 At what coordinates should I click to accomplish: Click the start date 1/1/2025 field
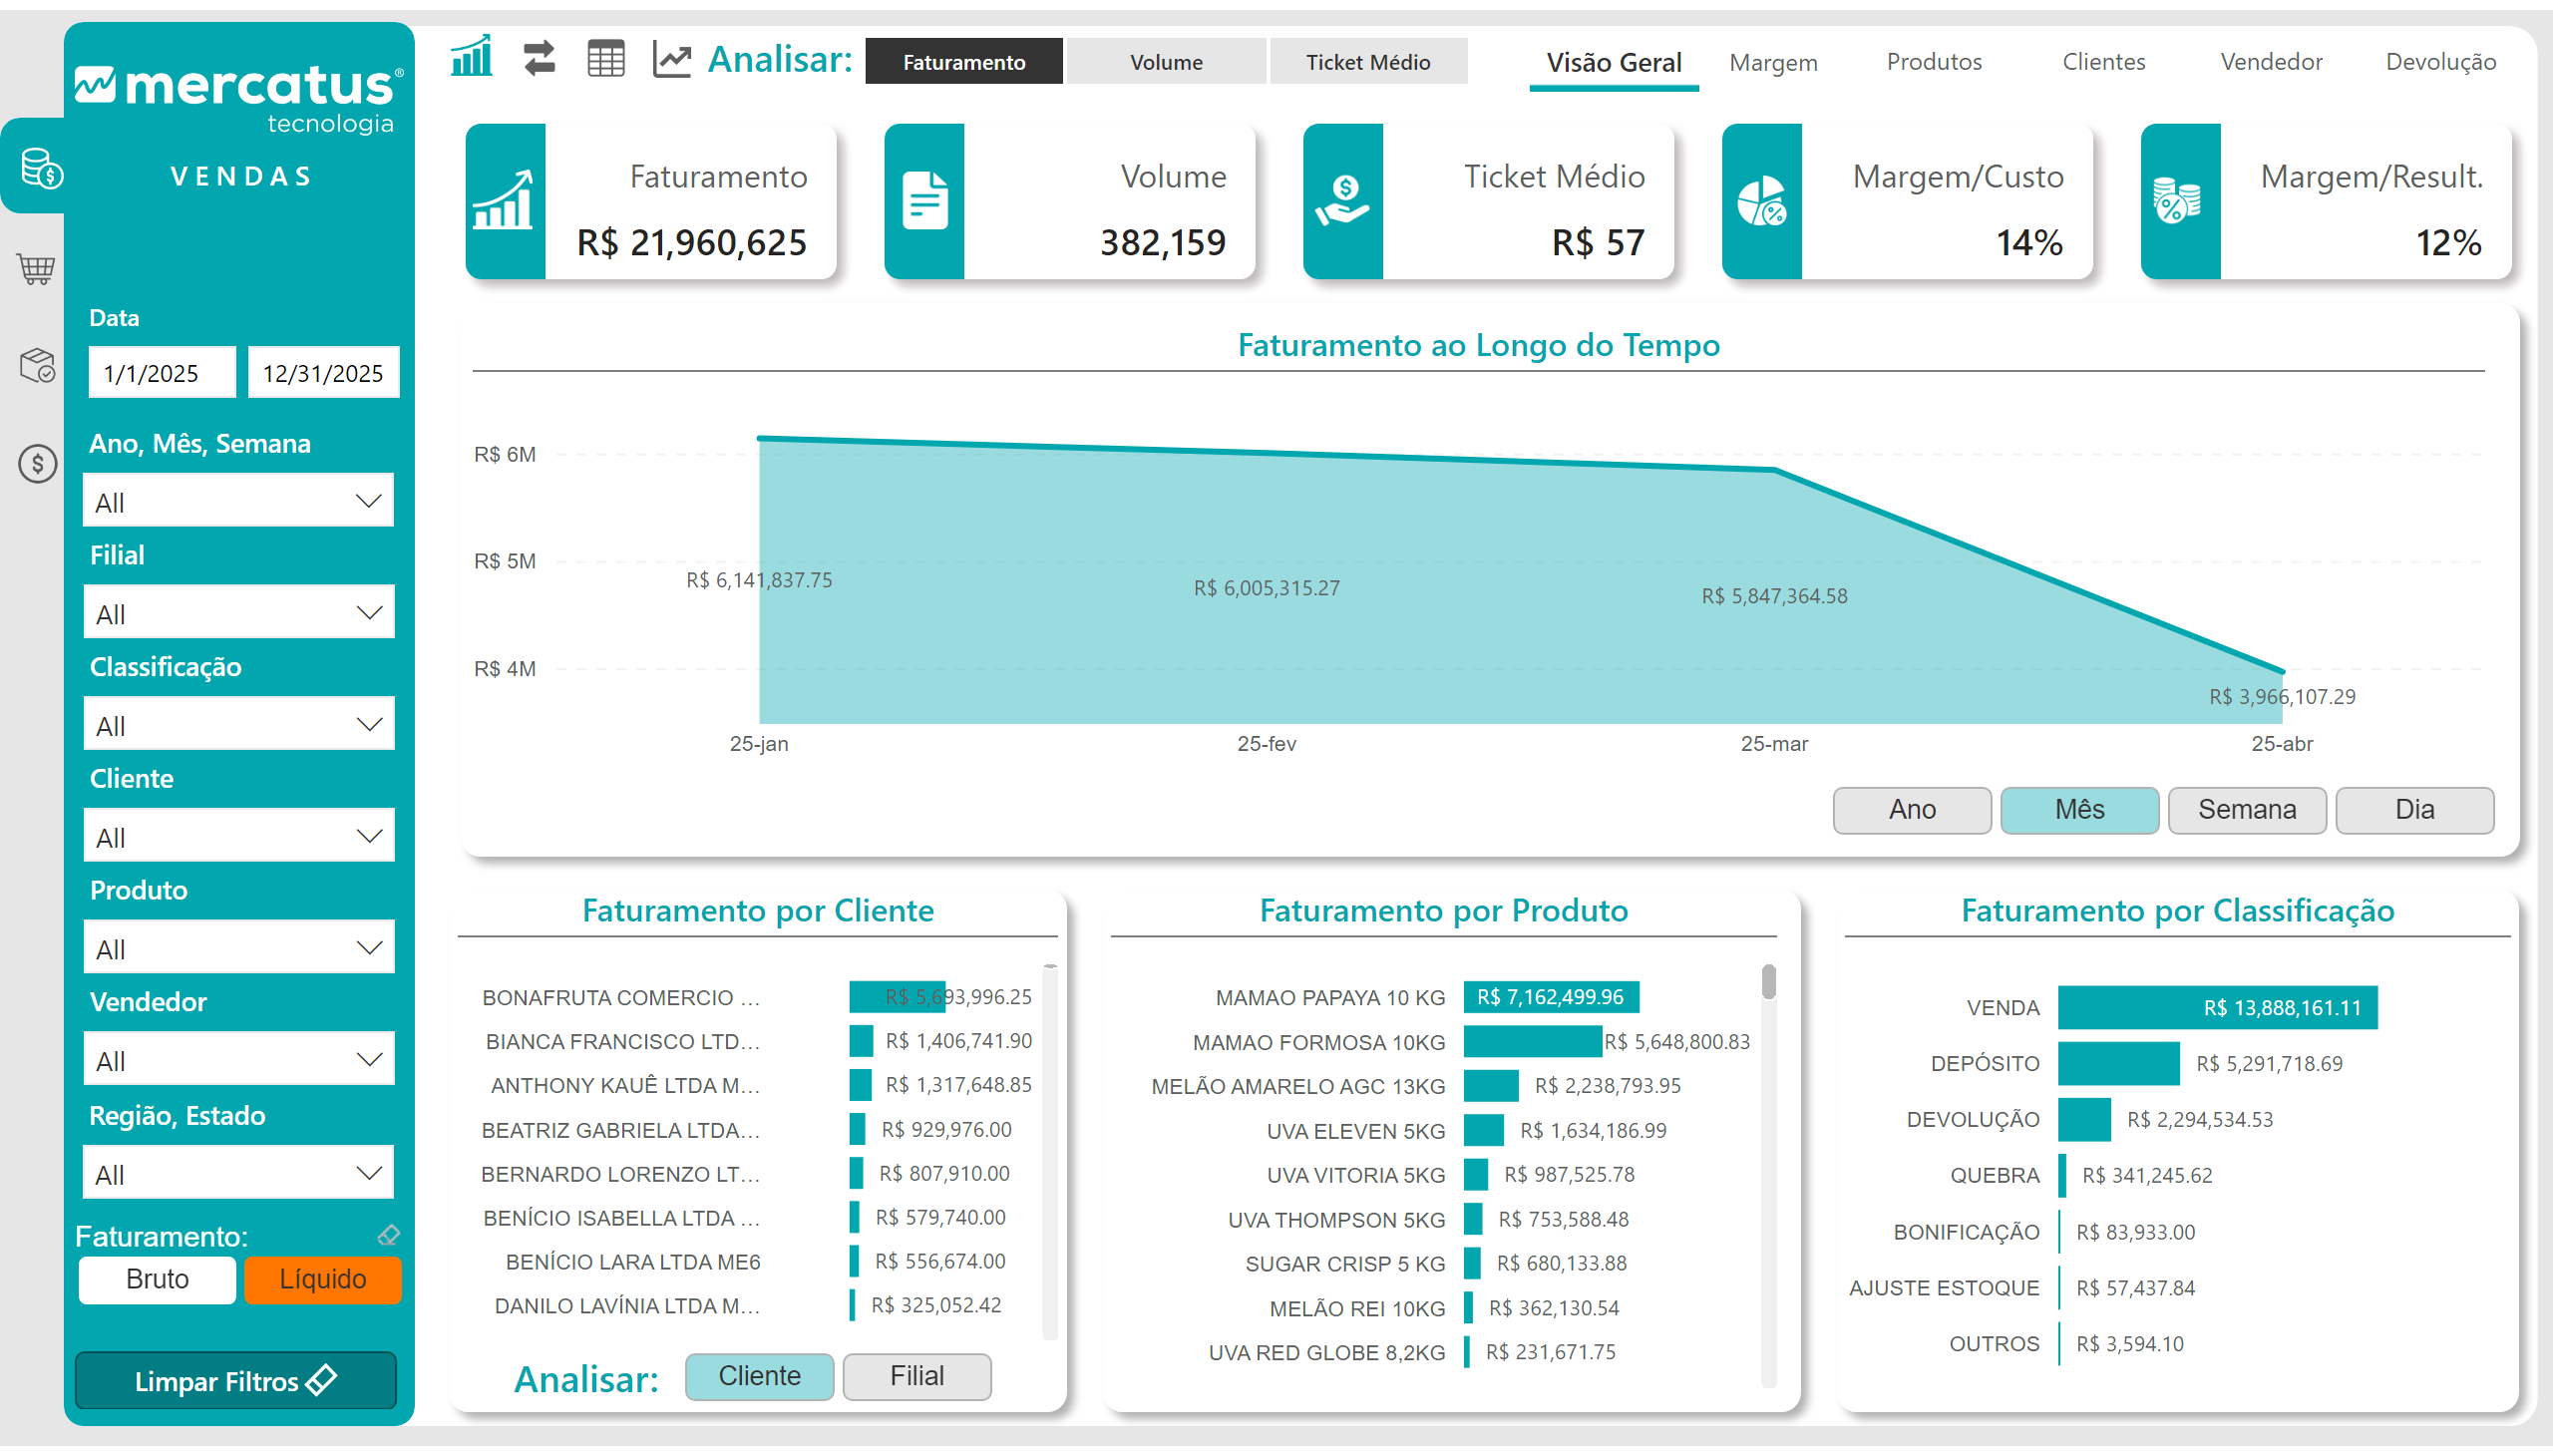(x=161, y=373)
